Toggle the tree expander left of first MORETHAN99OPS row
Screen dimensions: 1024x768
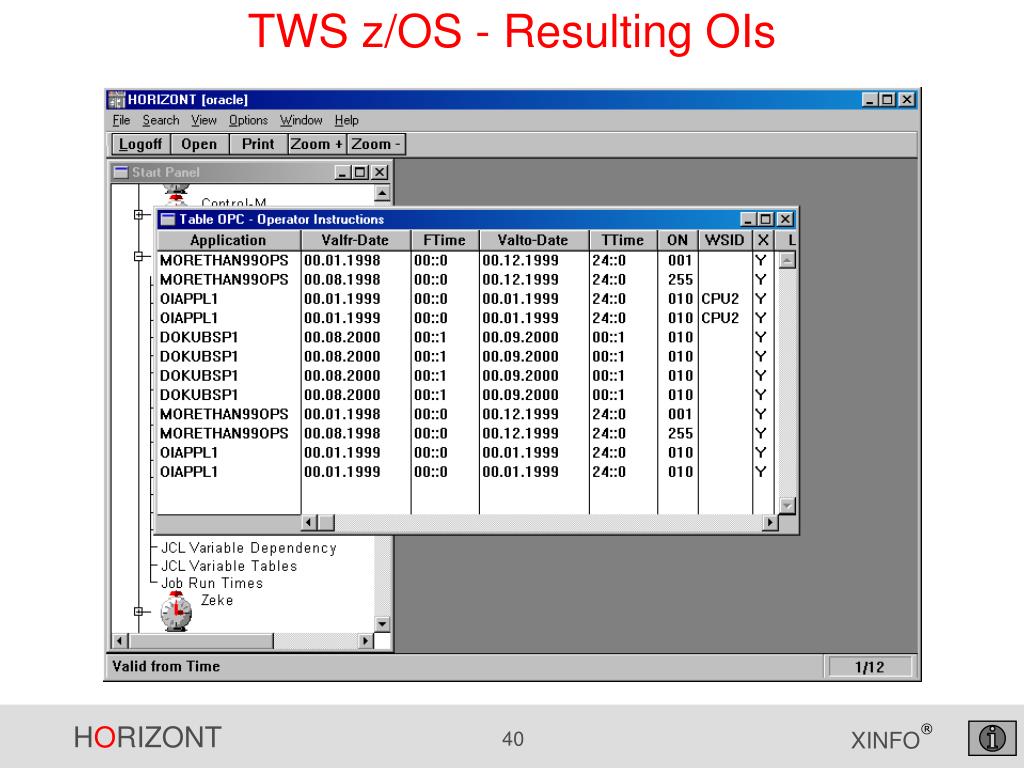point(138,256)
